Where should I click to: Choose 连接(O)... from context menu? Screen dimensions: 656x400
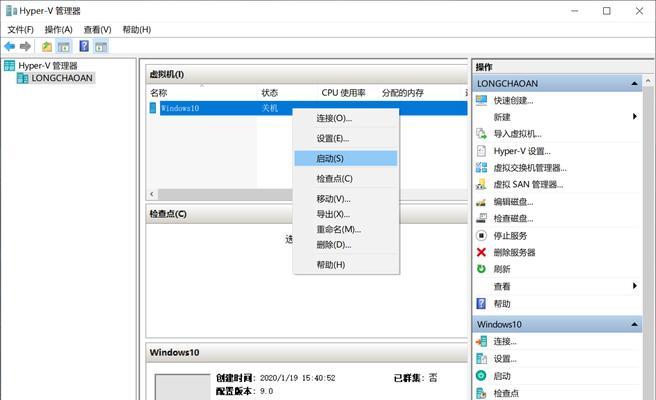(x=346, y=118)
